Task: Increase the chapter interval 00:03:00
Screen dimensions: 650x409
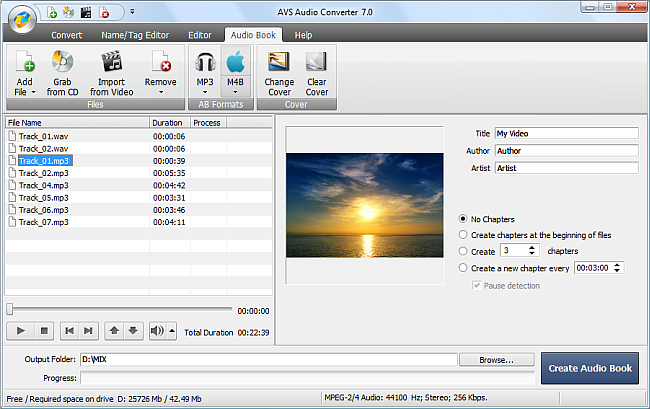Action: [617, 265]
